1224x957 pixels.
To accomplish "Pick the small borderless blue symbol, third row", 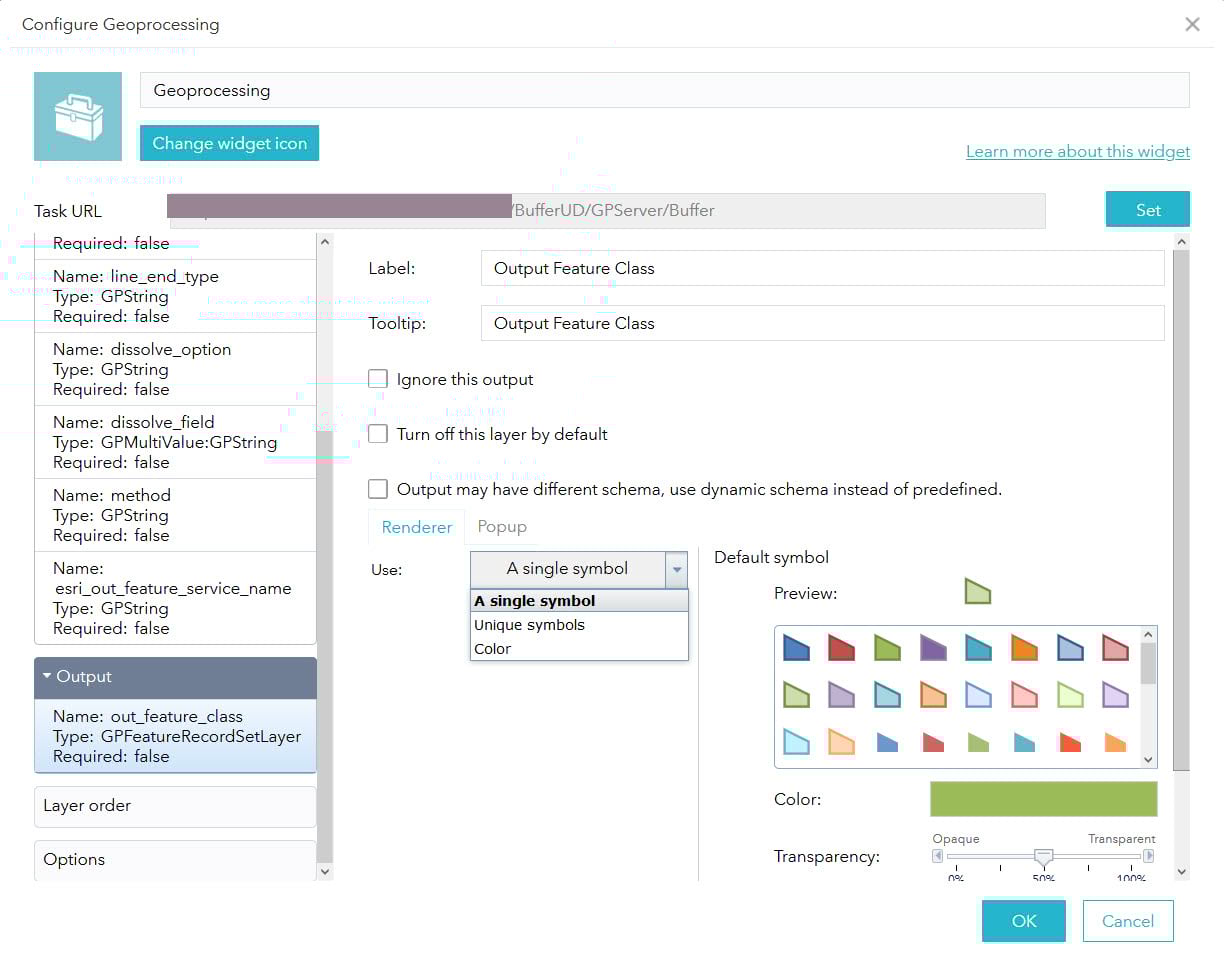I will pyautogui.click(x=887, y=742).
